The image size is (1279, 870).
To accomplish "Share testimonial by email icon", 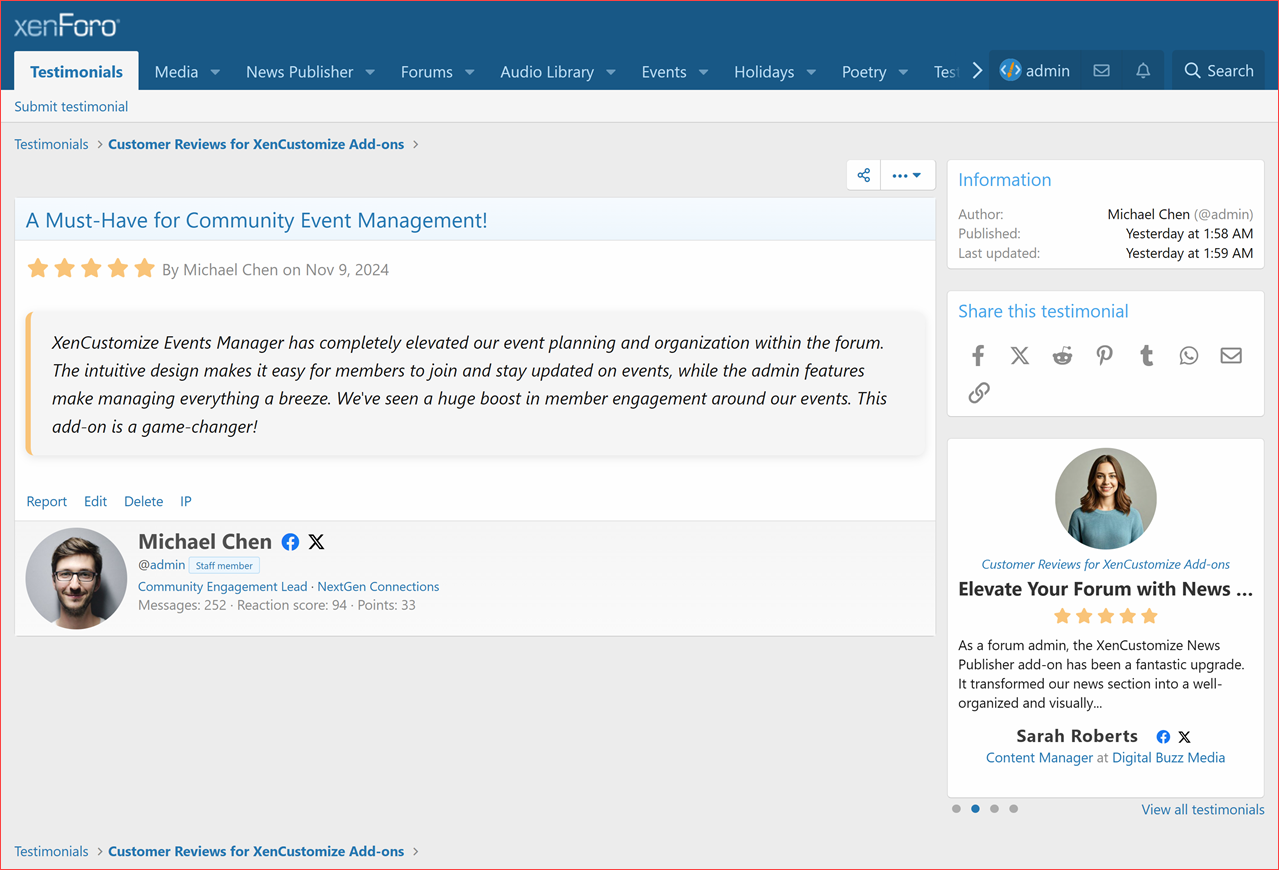I will point(1231,356).
